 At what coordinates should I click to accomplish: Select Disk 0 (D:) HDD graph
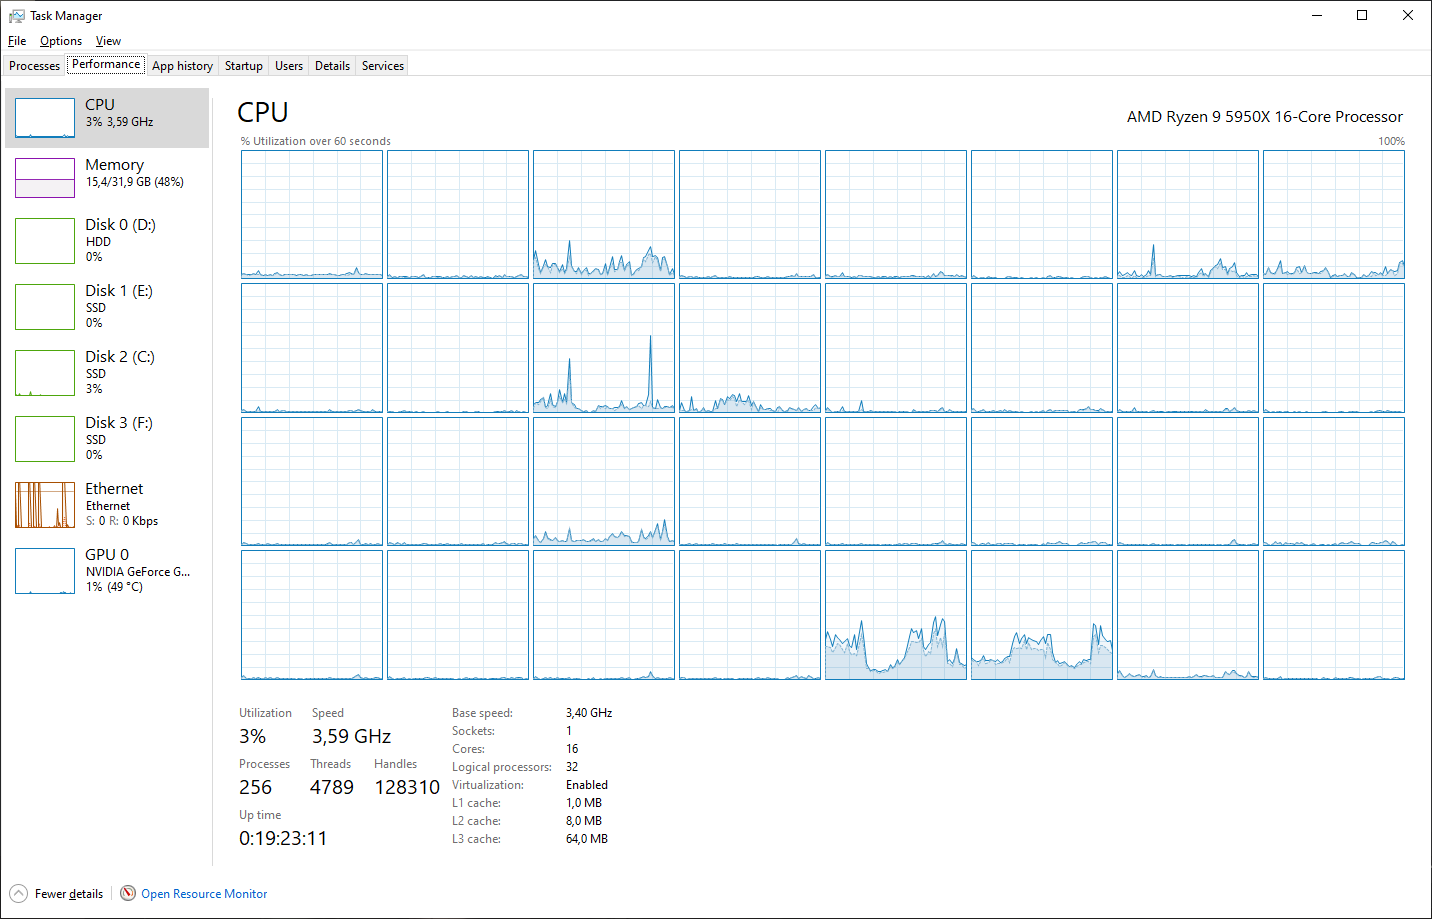(x=45, y=241)
